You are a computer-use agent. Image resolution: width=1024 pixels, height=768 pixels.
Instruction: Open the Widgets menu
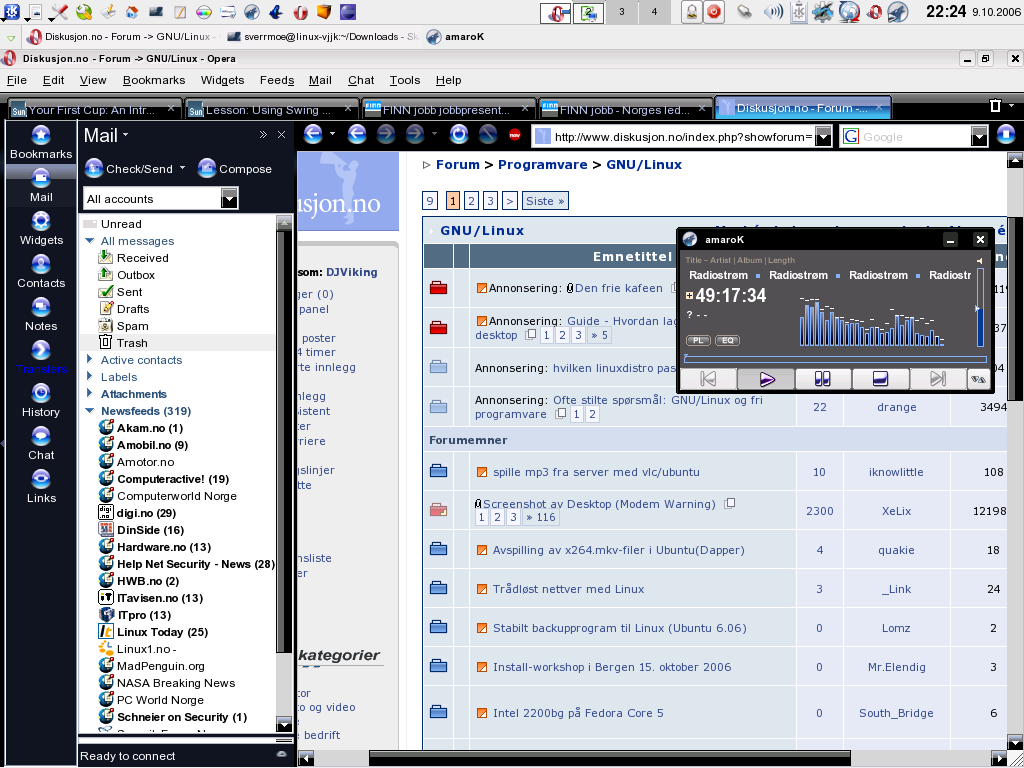(223, 80)
